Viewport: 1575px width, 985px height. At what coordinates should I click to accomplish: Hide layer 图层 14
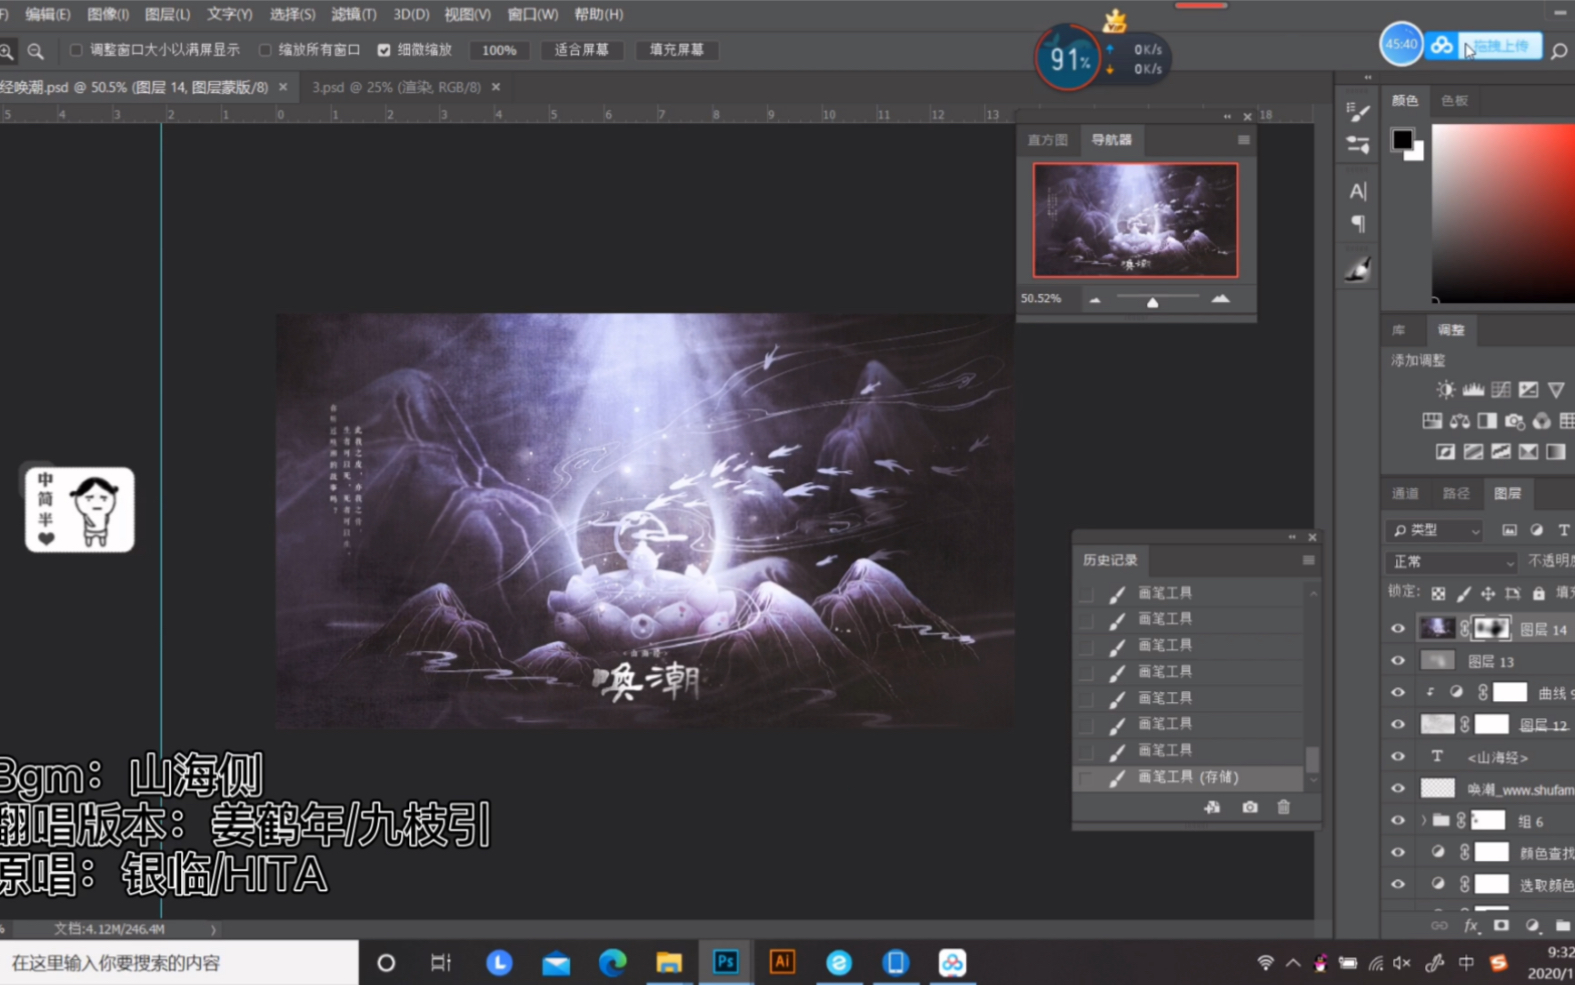pyautogui.click(x=1398, y=629)
